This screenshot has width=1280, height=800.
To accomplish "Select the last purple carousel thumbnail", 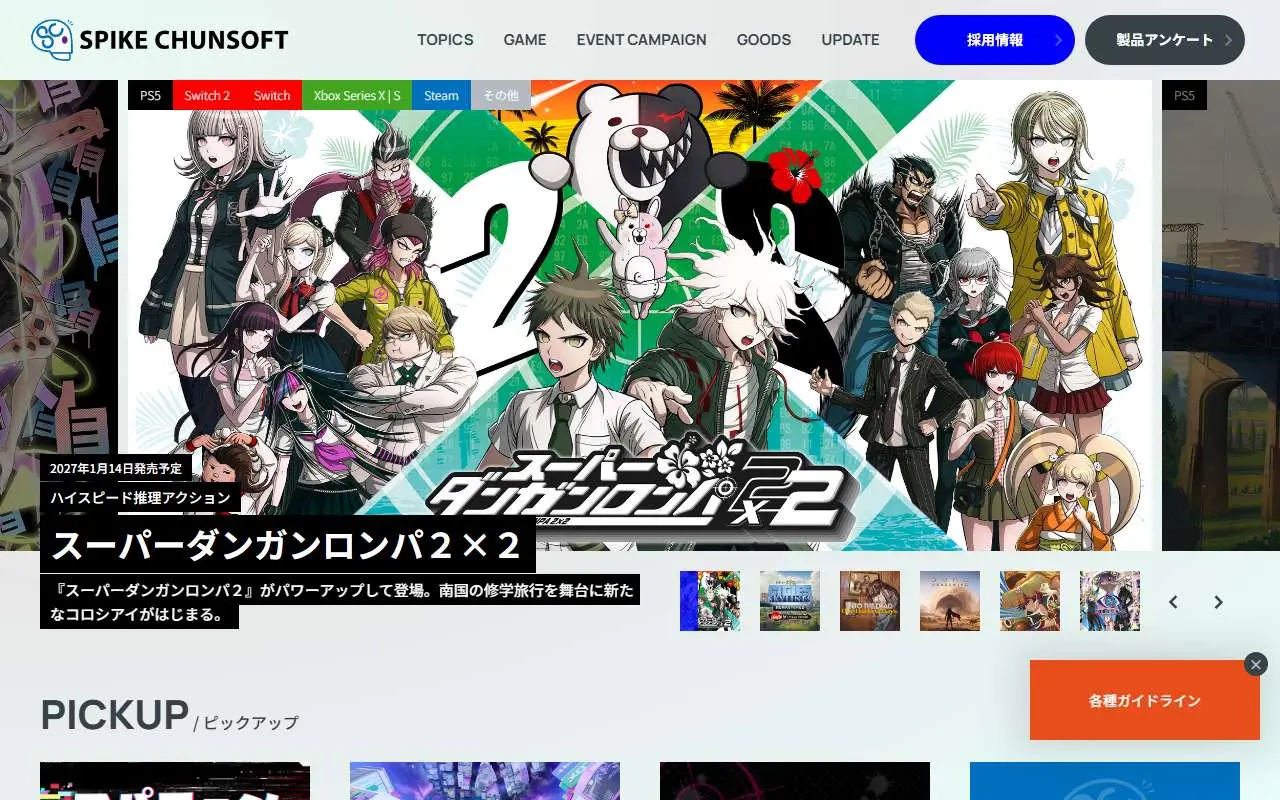I will click(x=1110, y=601).
